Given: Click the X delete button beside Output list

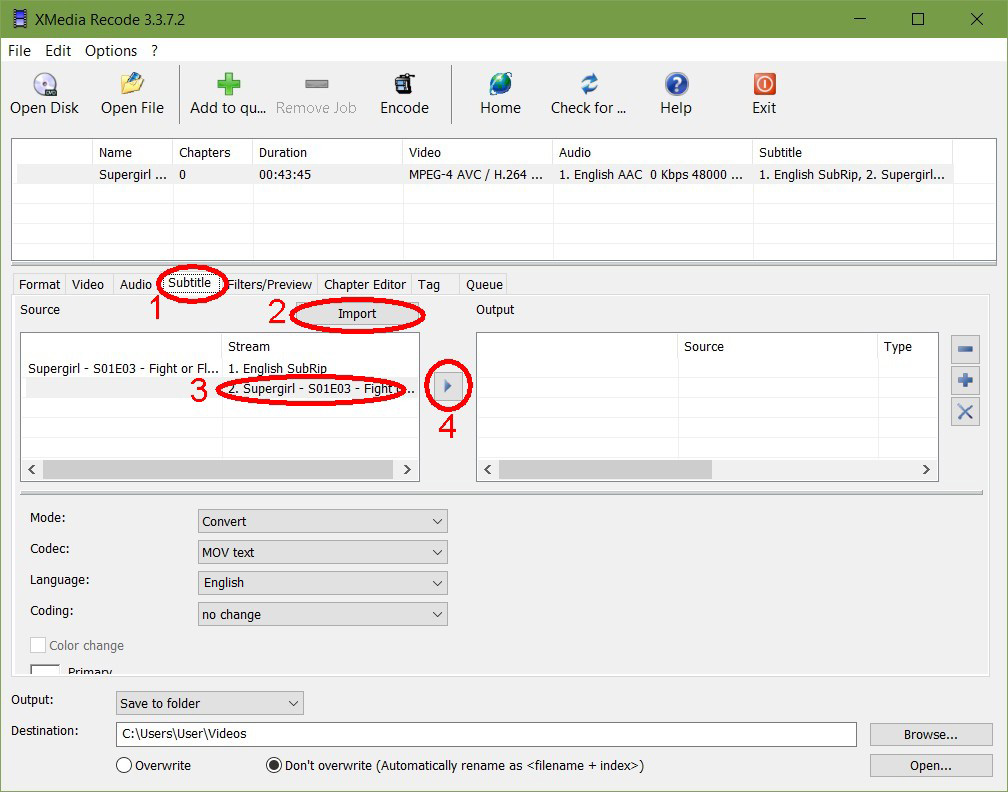Looking at the screenshot, I should pyautogui.click(x=965, y=412).
